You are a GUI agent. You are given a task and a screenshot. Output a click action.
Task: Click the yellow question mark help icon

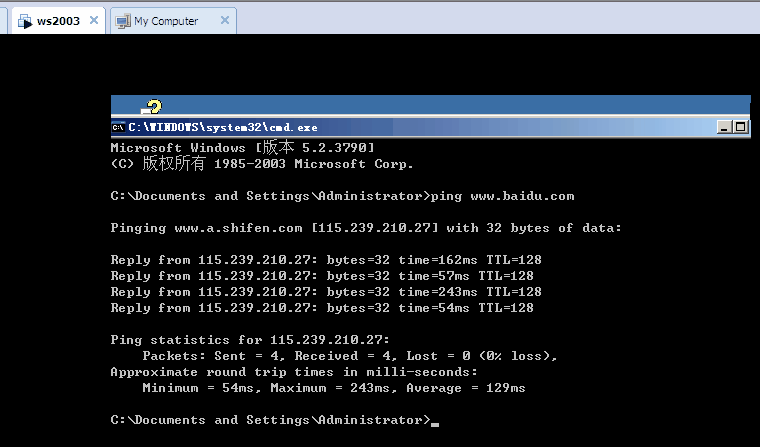[x=152, y=107]
